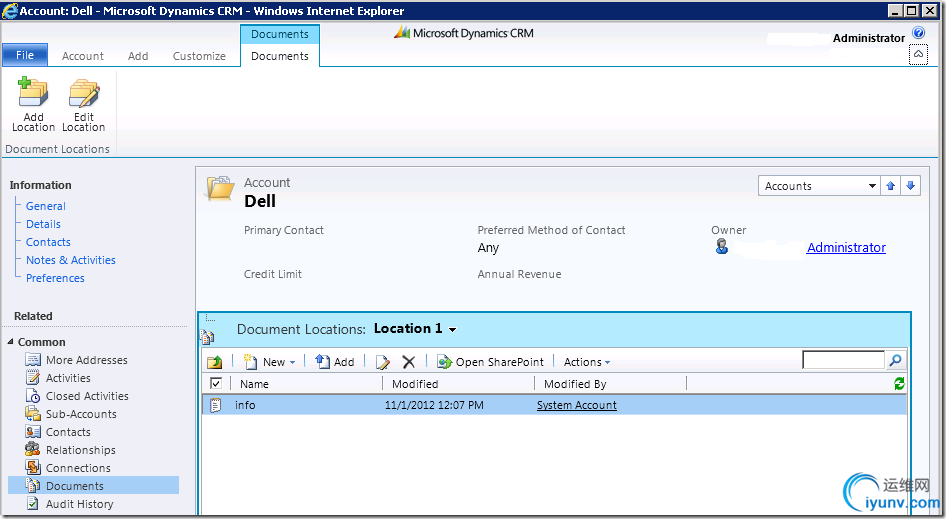The height and width of the screenshot is (519, 946).
Task: Go to Notes & Activities link
Action: point(71,260)
